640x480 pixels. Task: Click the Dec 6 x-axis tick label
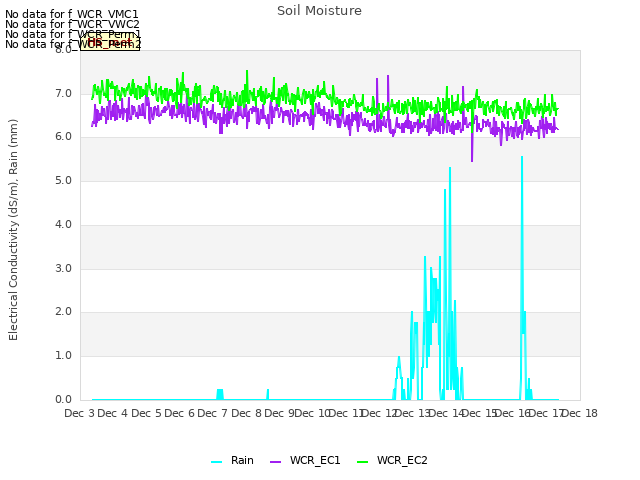click(x=180, y=413)
